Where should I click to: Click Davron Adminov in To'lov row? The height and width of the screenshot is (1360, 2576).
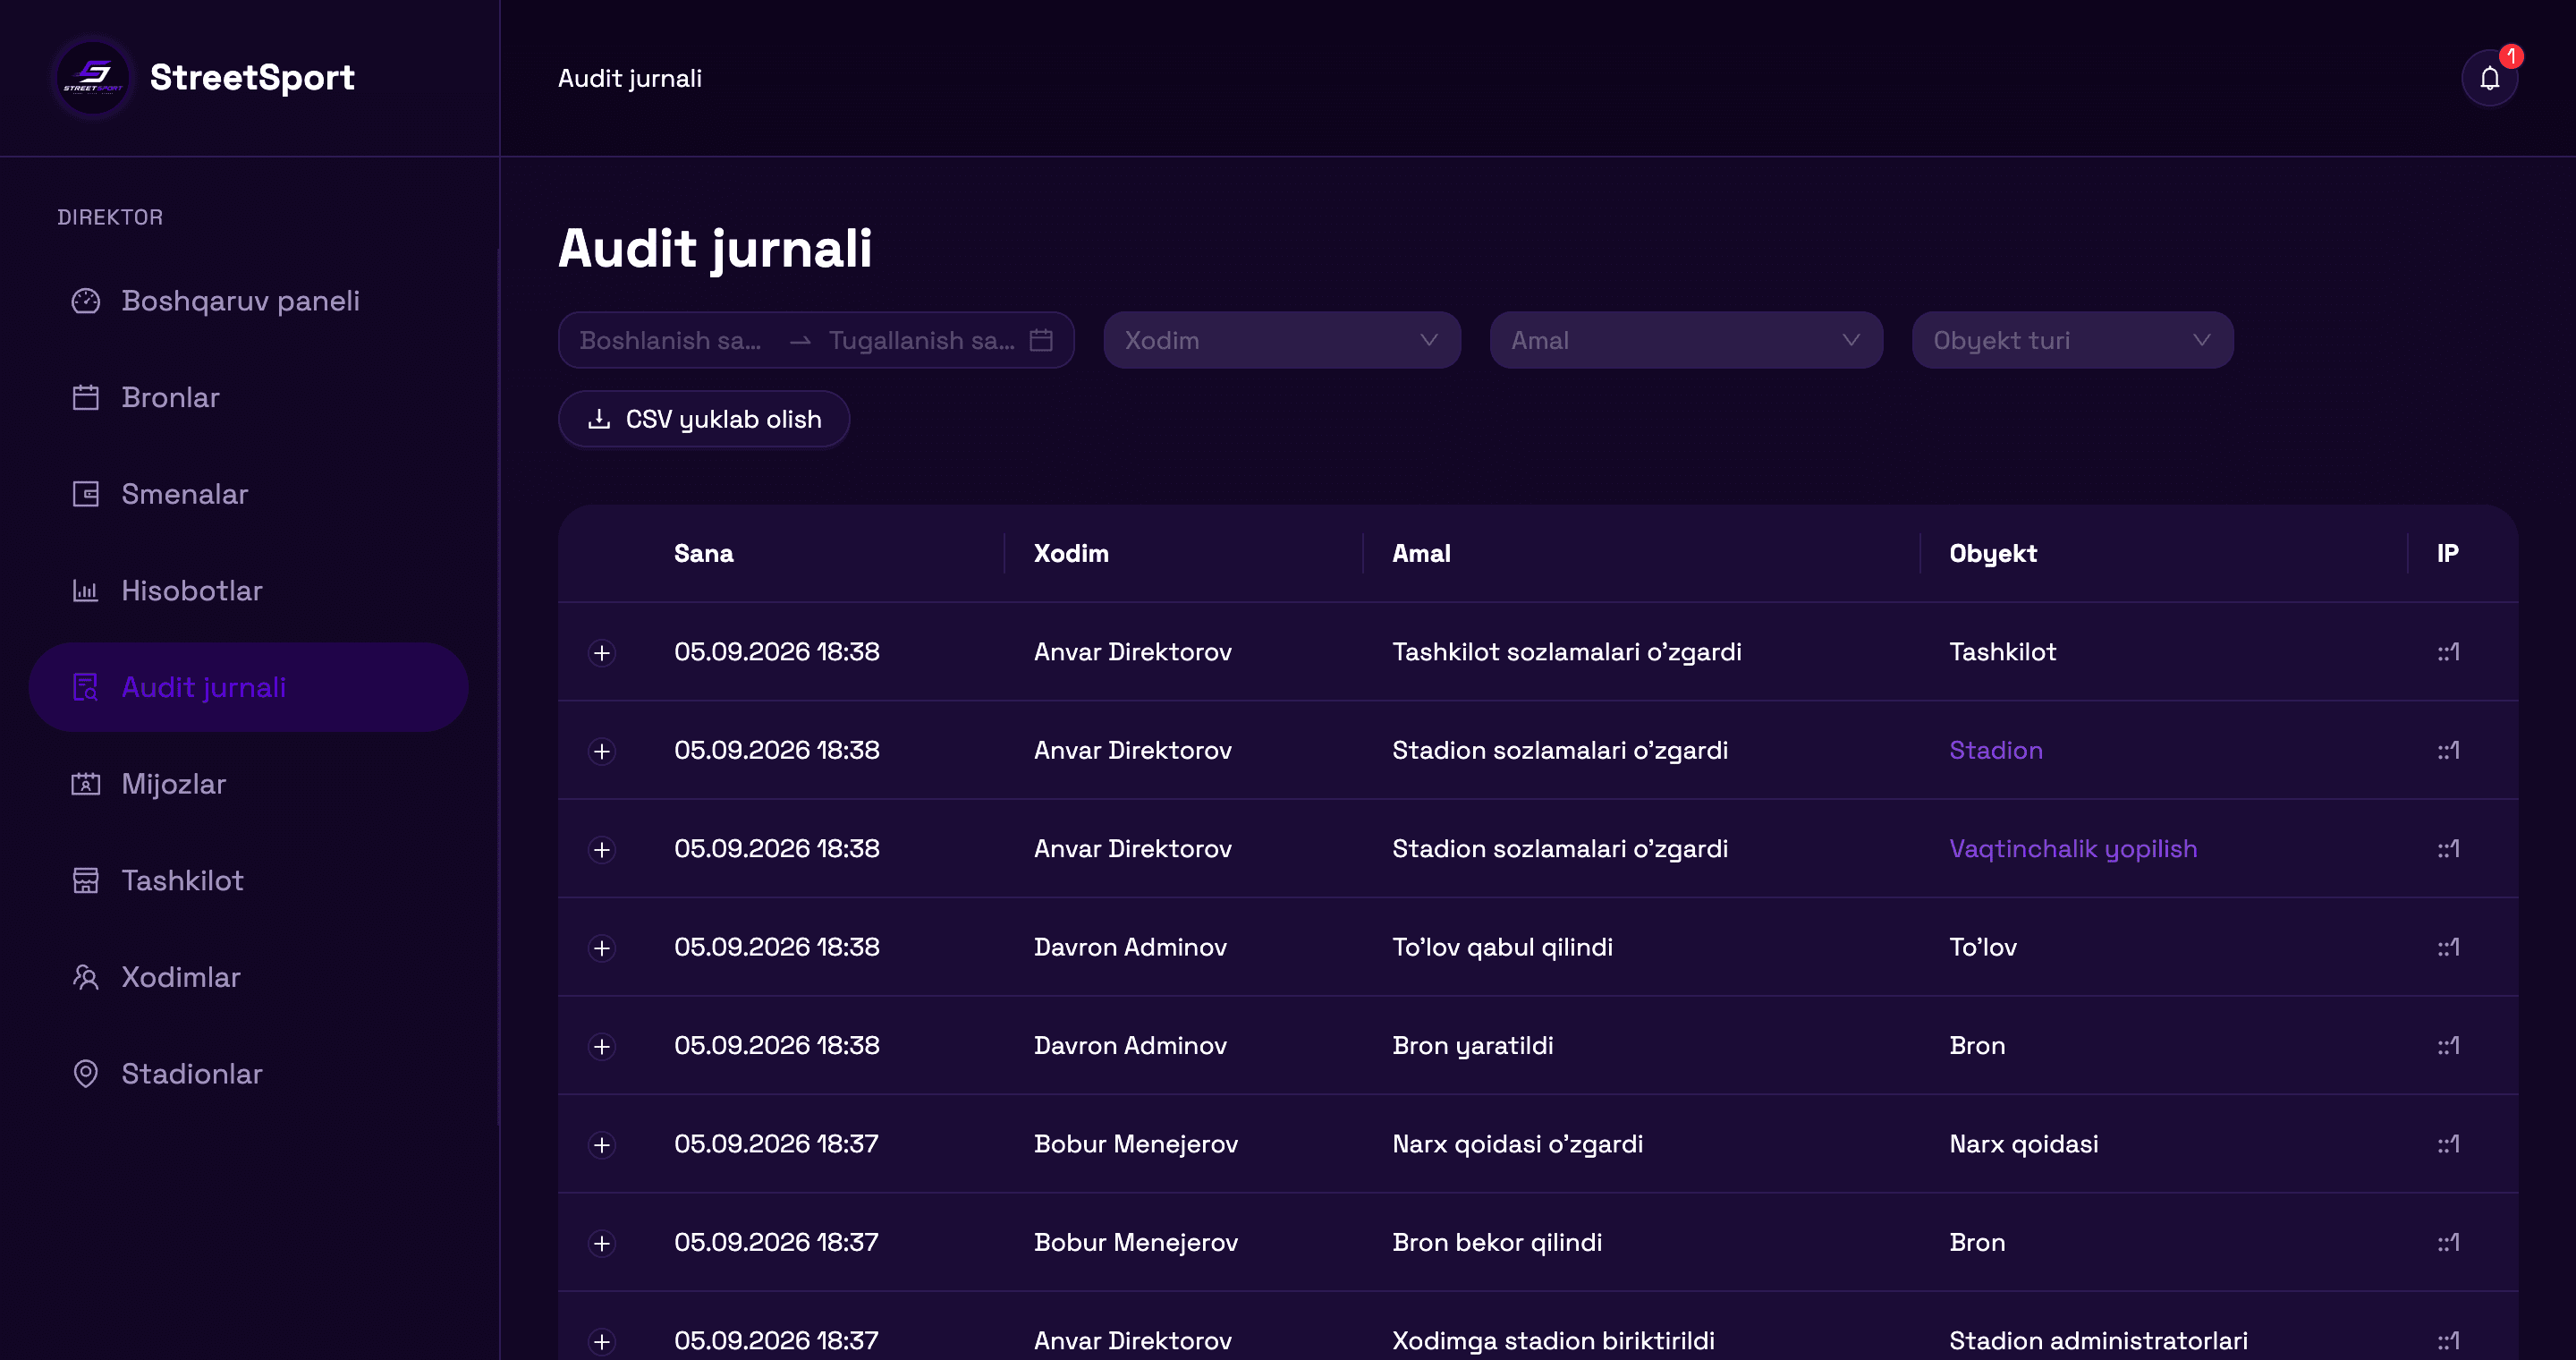[x=1130, y=948]
